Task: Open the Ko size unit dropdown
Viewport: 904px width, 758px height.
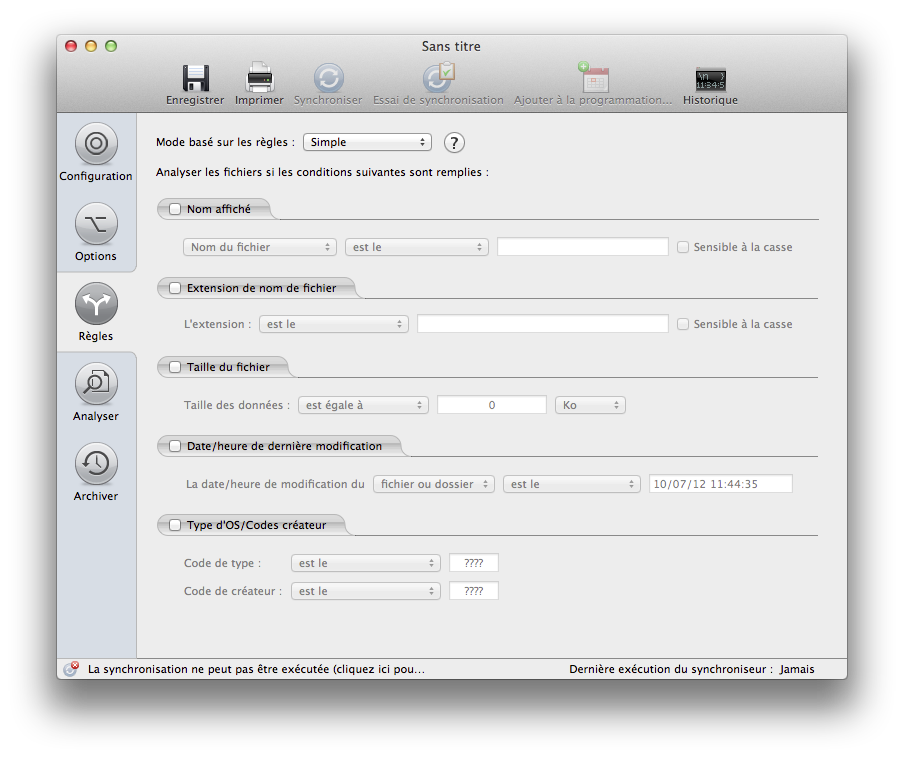Action: coord(590,405)
